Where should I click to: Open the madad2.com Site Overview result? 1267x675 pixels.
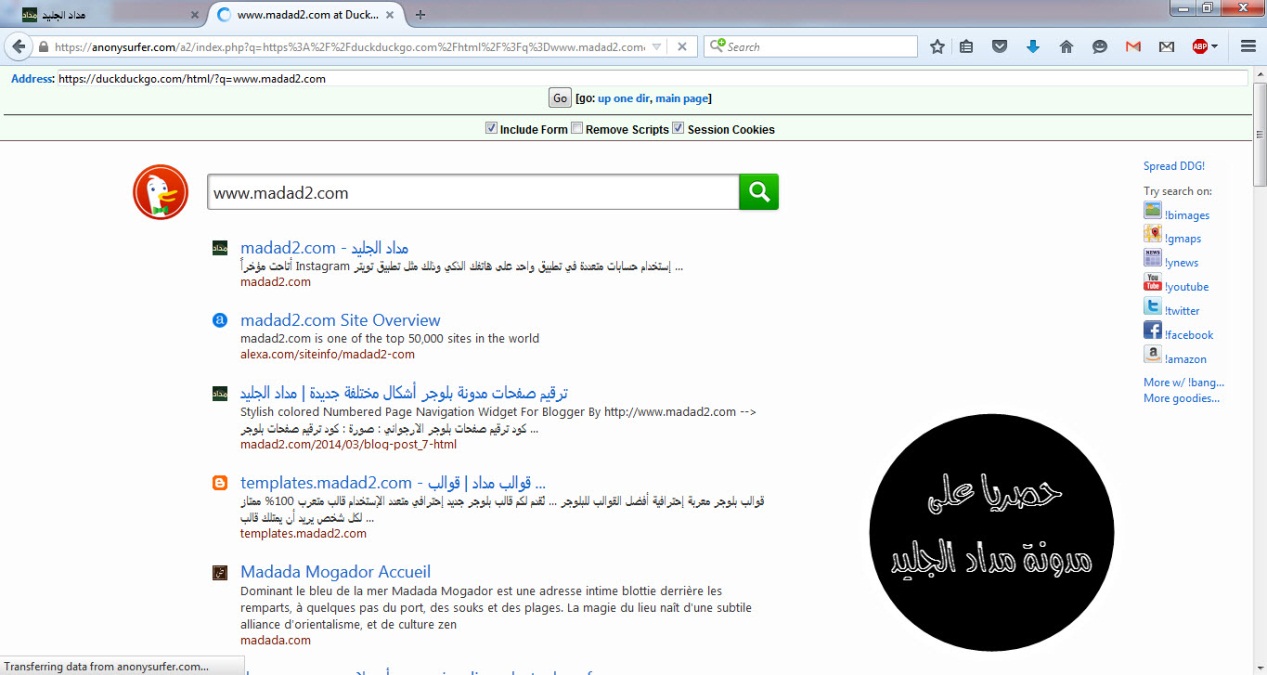pyautogui.click(x=340, y=320)
